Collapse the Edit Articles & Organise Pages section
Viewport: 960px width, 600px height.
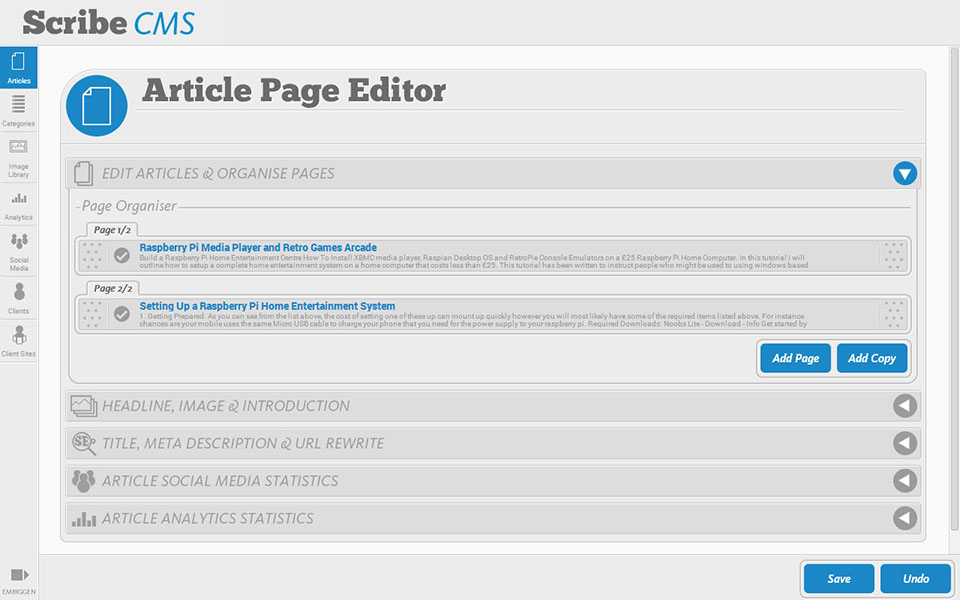(x=904, y=174)
